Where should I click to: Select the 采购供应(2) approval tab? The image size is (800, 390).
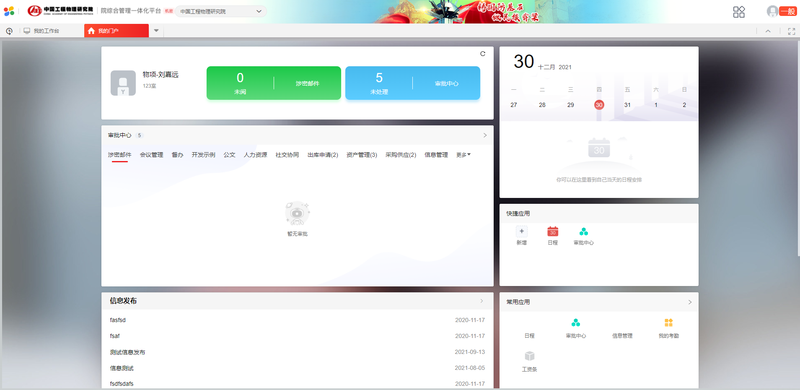point(401,155)
